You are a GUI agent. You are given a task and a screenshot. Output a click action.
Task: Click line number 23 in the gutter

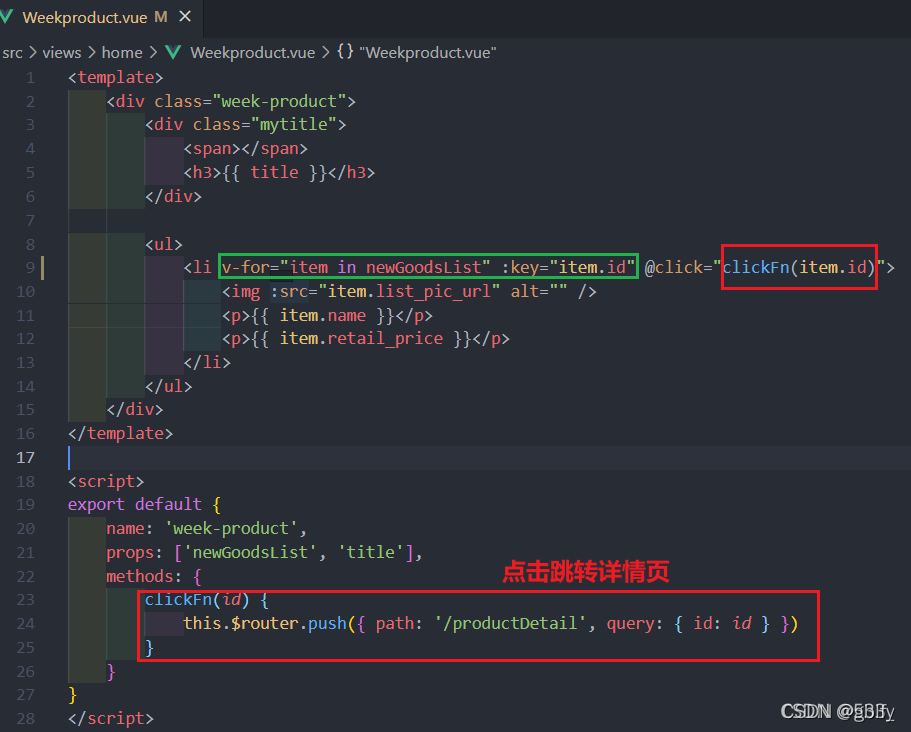(x=25, y=600)
